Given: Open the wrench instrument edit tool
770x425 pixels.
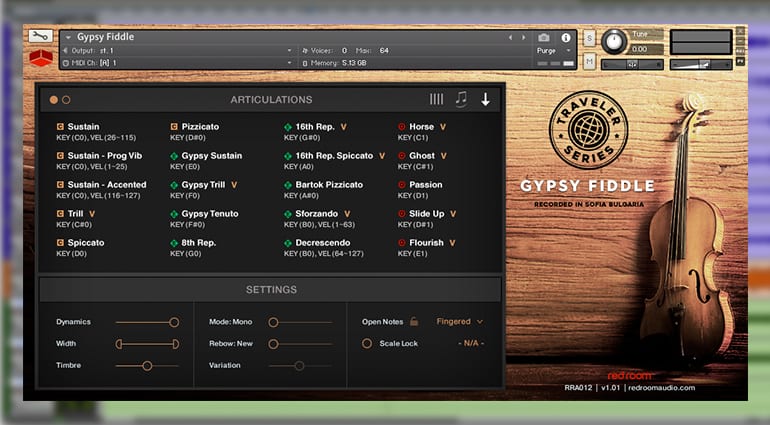Looking at the screenshot, I should (x=40, y=36).
